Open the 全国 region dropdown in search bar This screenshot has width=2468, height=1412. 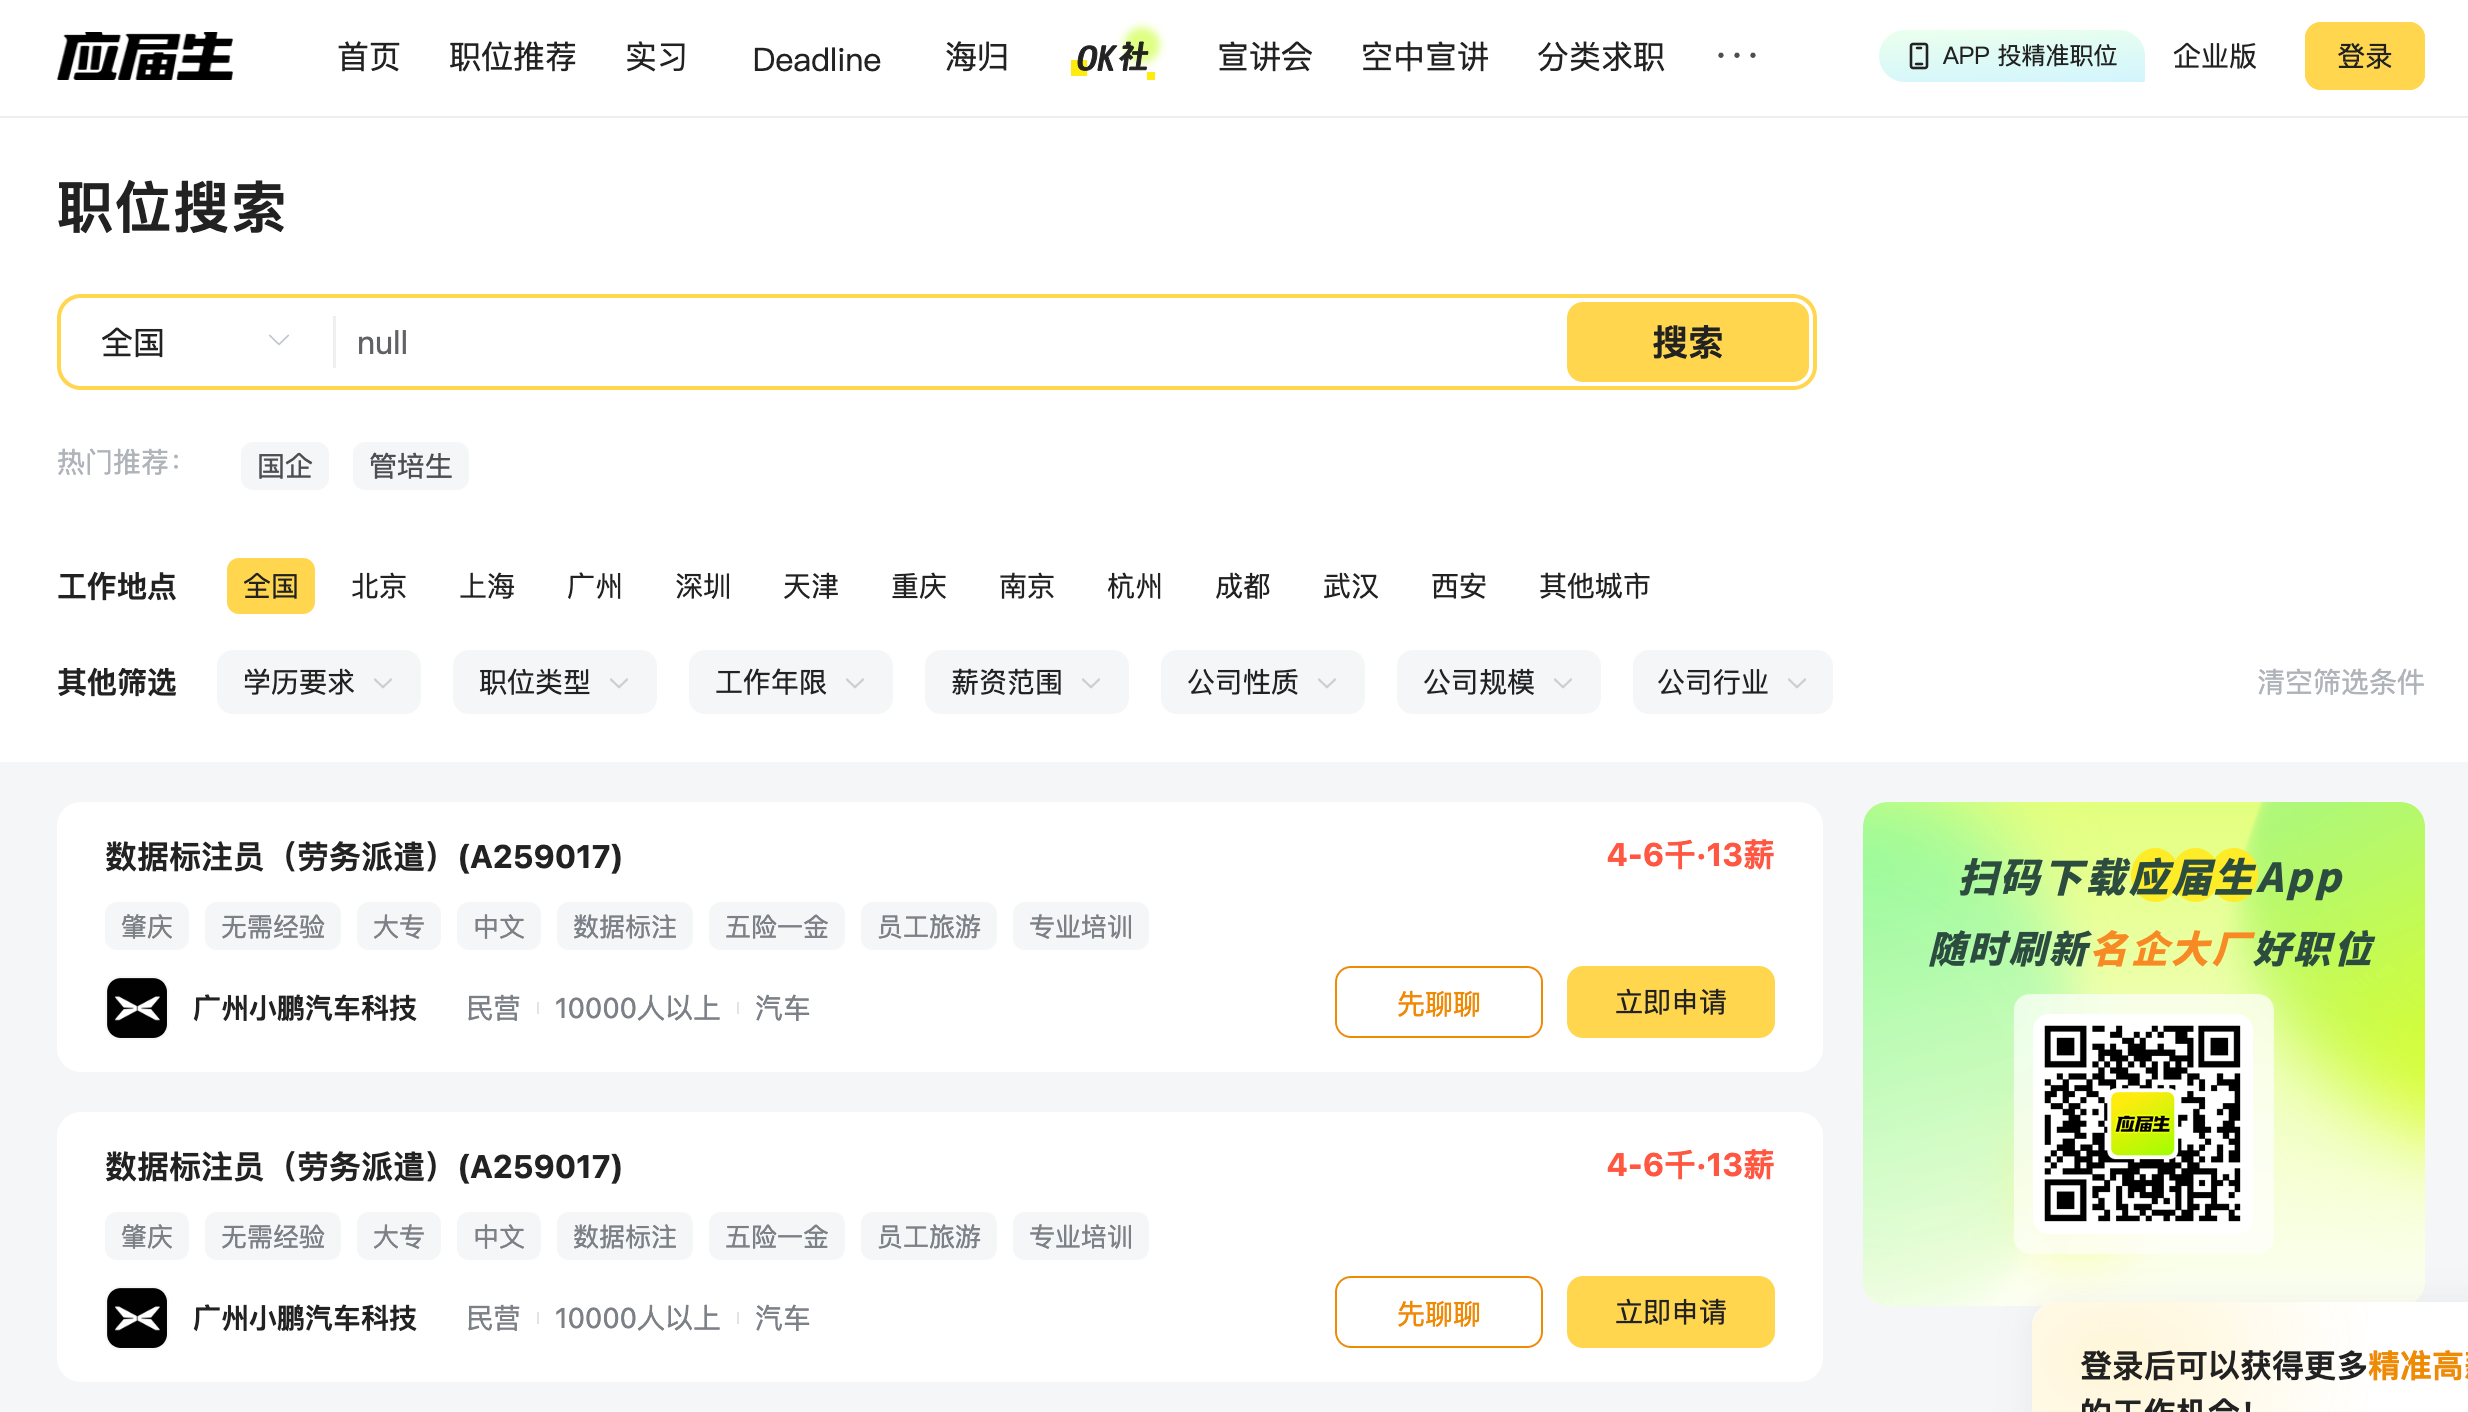click(x=195, y=343)
